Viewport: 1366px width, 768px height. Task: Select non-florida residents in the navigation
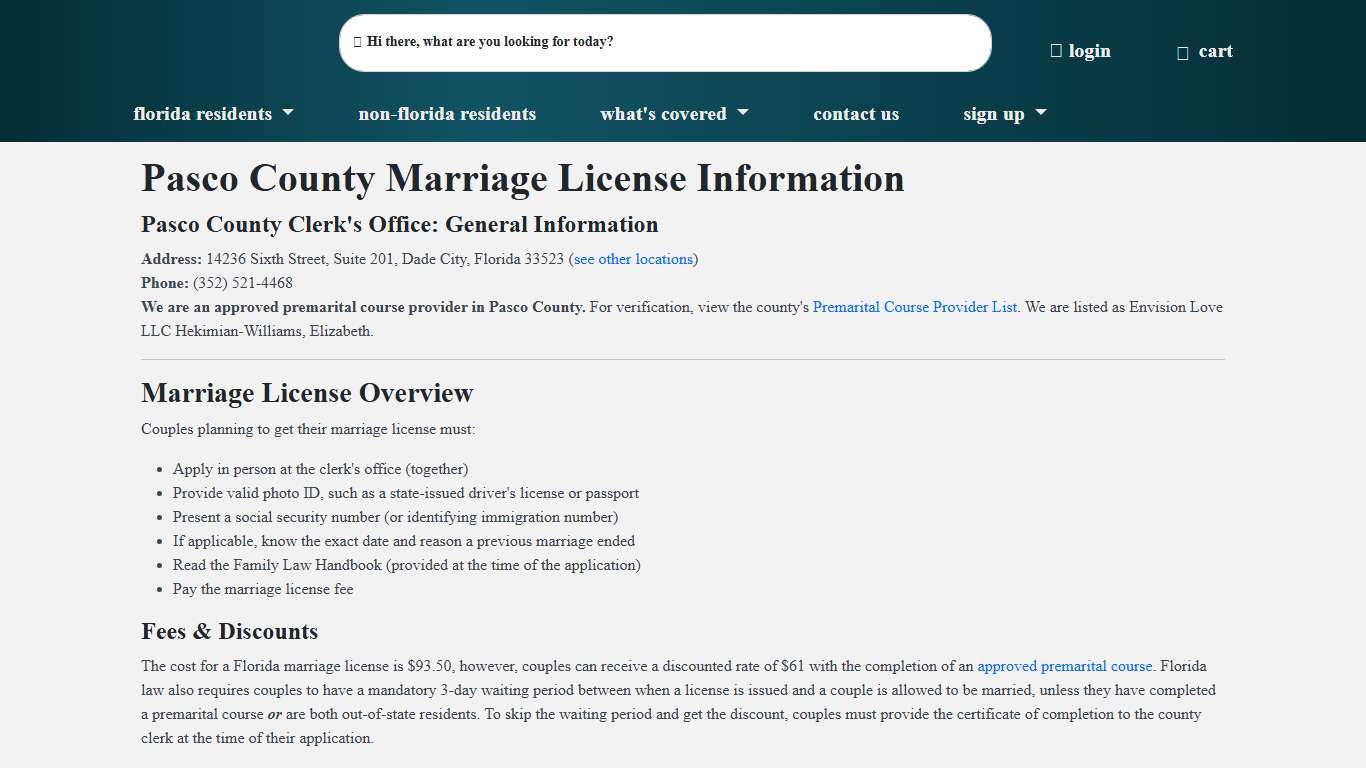pyautogui.click(x=447, y=113)
